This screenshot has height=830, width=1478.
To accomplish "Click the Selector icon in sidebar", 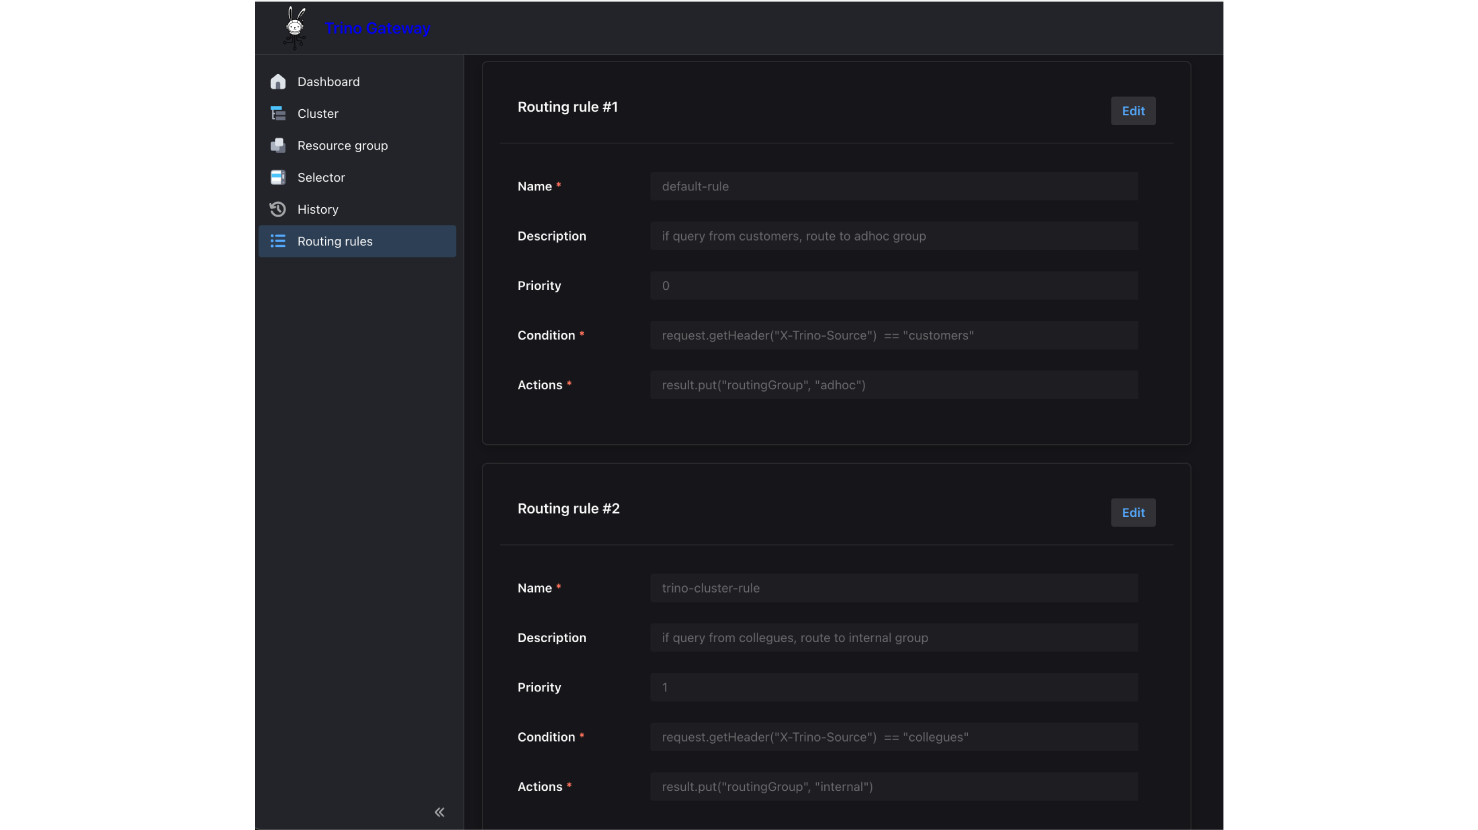I will [278, 178].
